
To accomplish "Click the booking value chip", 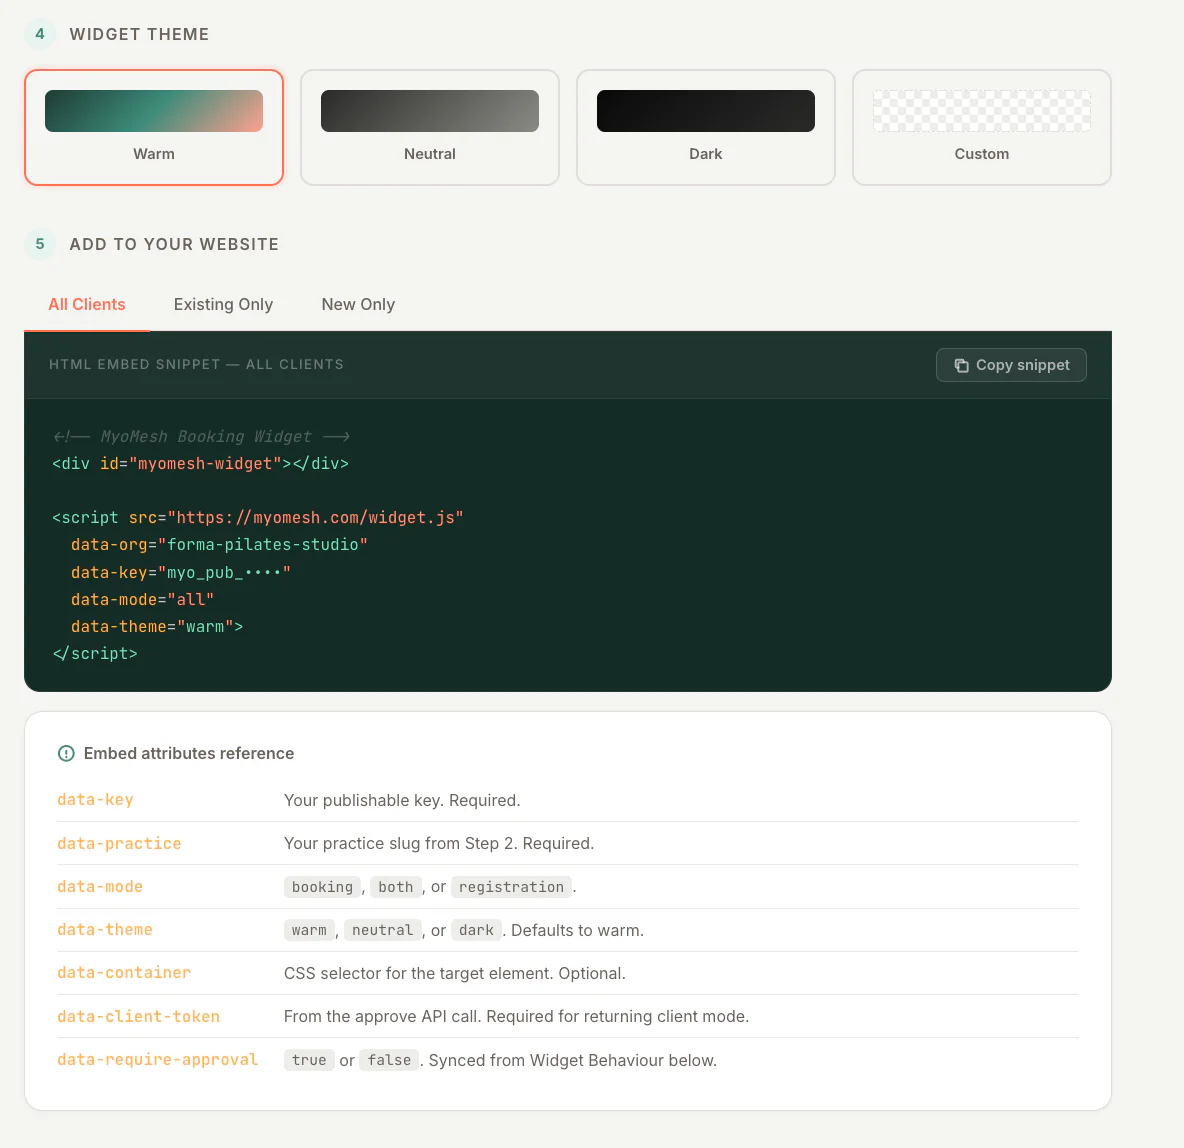I will click(322, 887).
